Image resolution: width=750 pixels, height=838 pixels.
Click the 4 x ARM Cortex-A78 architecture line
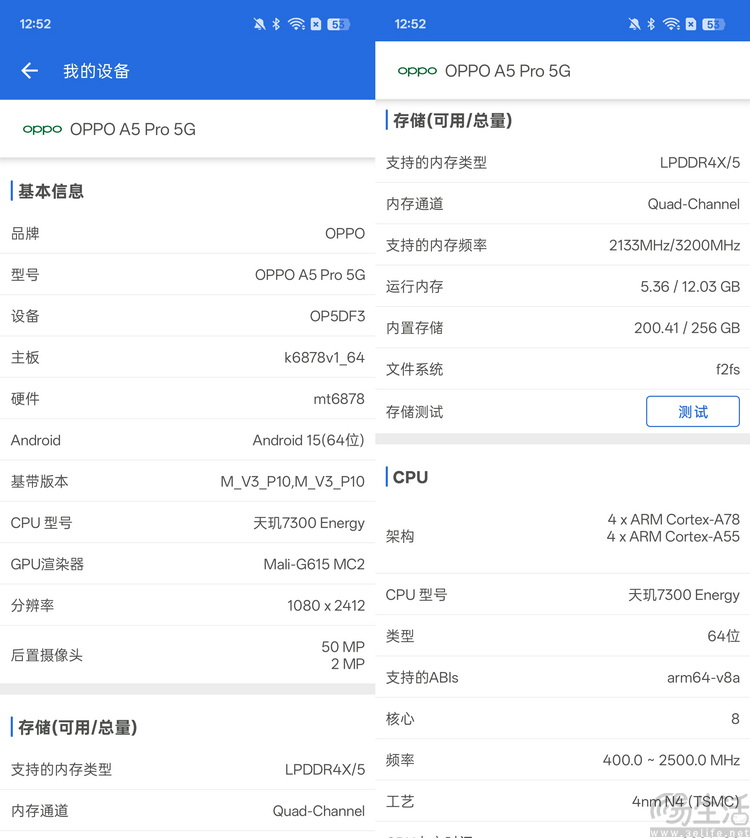[x=674, y=519]
